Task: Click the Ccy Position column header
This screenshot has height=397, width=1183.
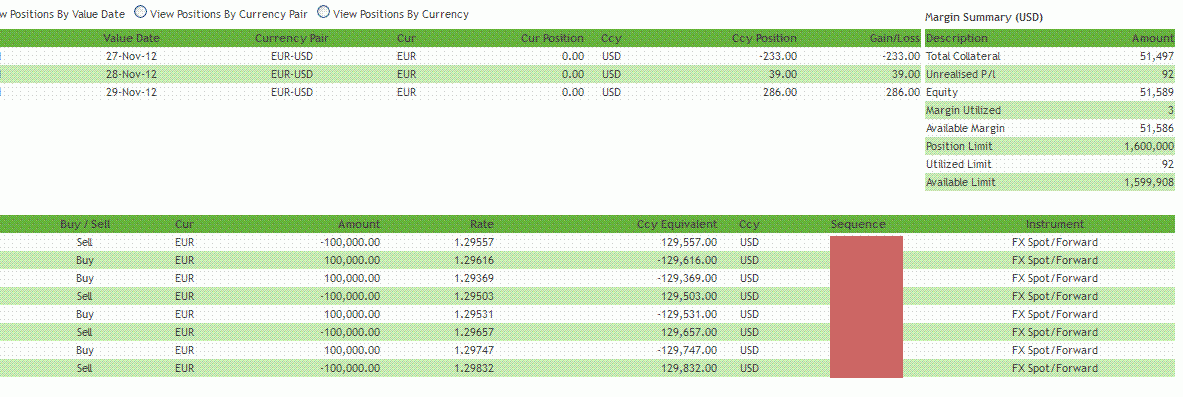Action: coord(764,38)
